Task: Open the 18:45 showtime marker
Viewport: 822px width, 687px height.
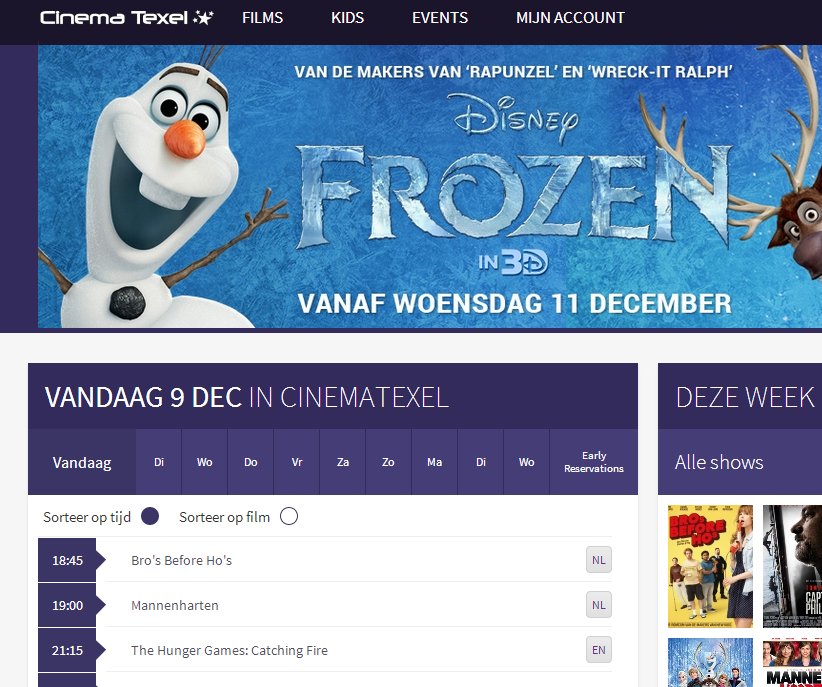Action: 68,560
